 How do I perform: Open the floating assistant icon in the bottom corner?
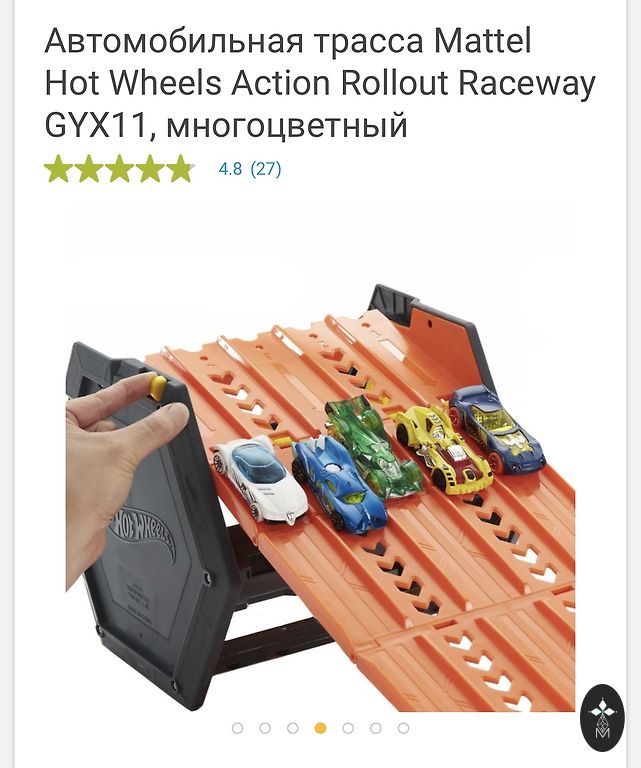602,718
